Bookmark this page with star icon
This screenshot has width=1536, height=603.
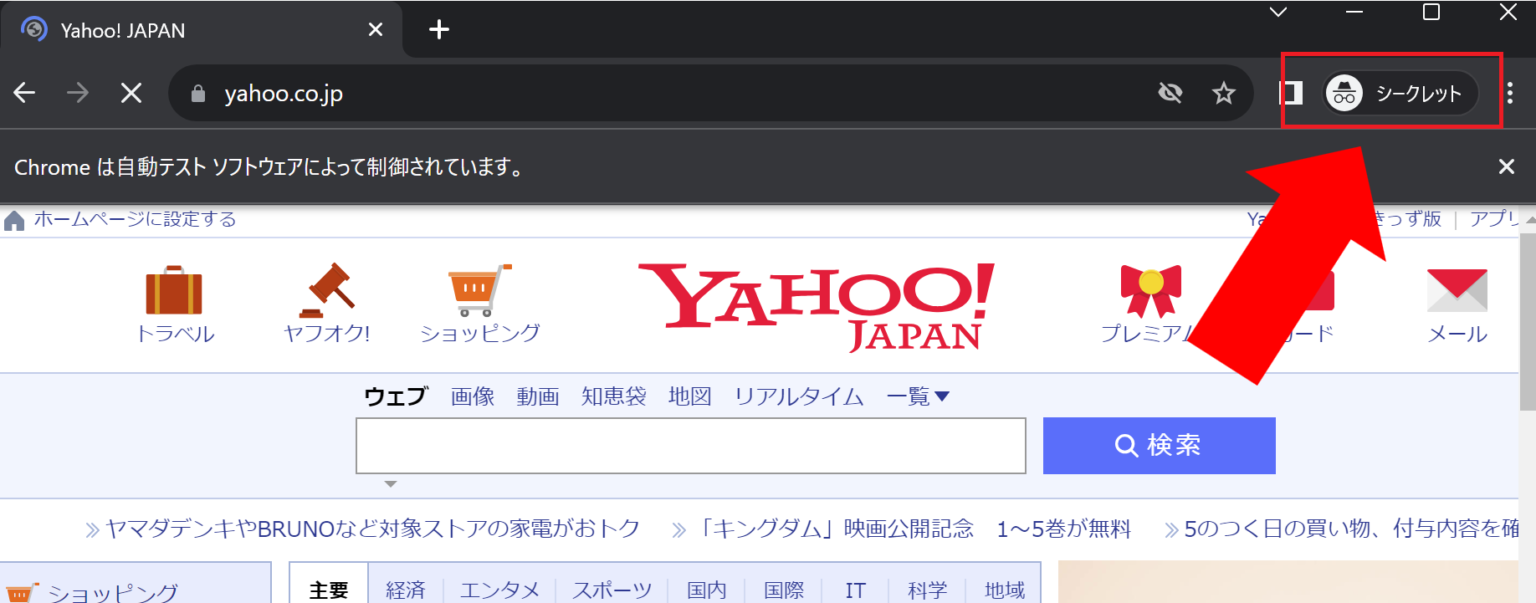(1223, 93)
